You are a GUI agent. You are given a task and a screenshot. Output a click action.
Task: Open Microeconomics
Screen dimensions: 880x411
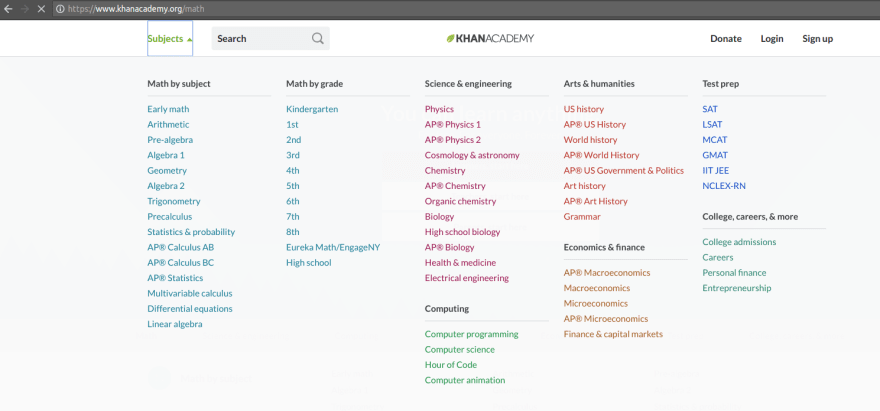pos(596,303)
